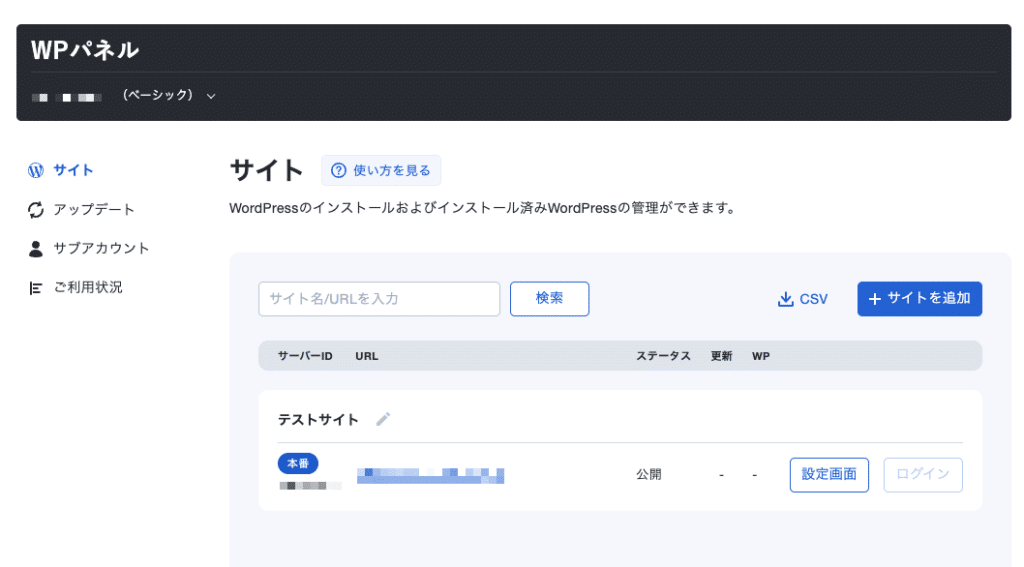This screenshot has width=1024, height=567.
Task: Click the WP column header
Action: click(x=761, y=356)
